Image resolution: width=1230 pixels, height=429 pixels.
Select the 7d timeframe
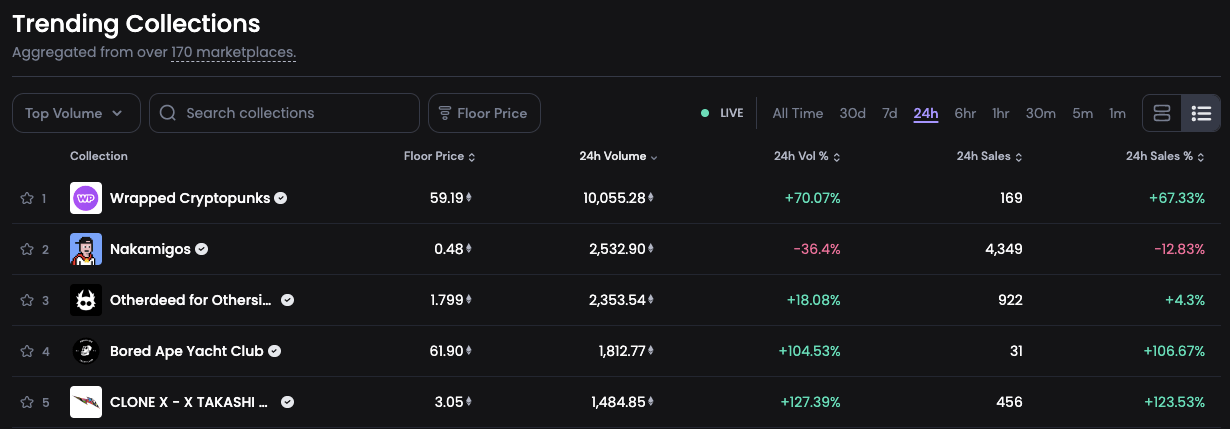889,113
